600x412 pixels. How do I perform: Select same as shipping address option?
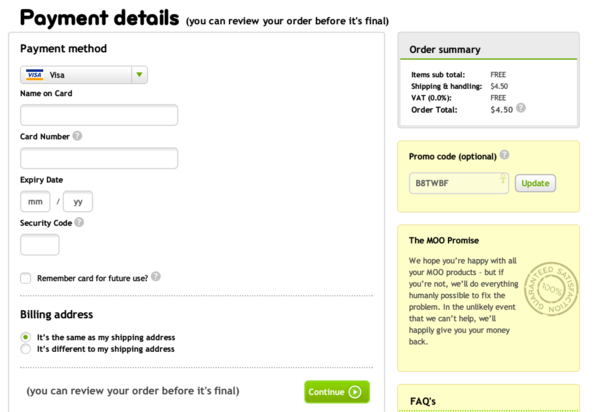click(26, 337)
